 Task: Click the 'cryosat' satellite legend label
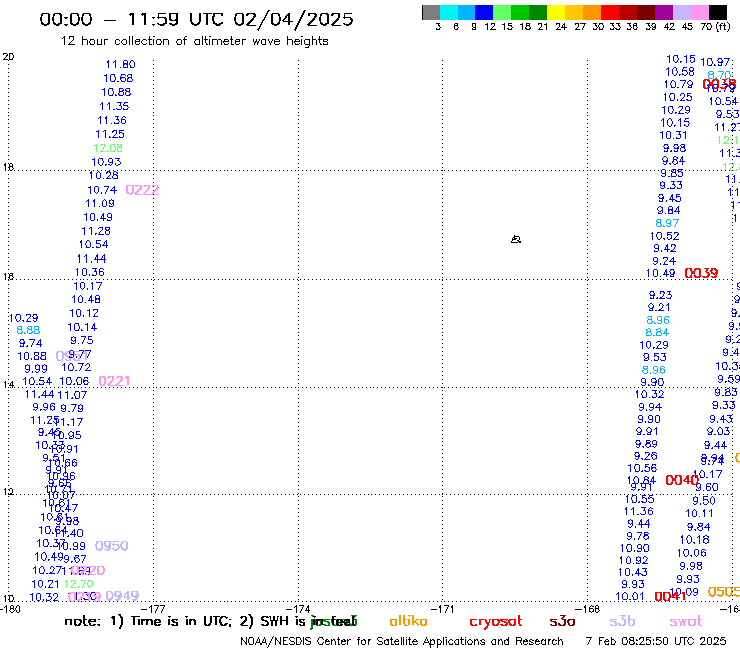(x=496, y=622)
